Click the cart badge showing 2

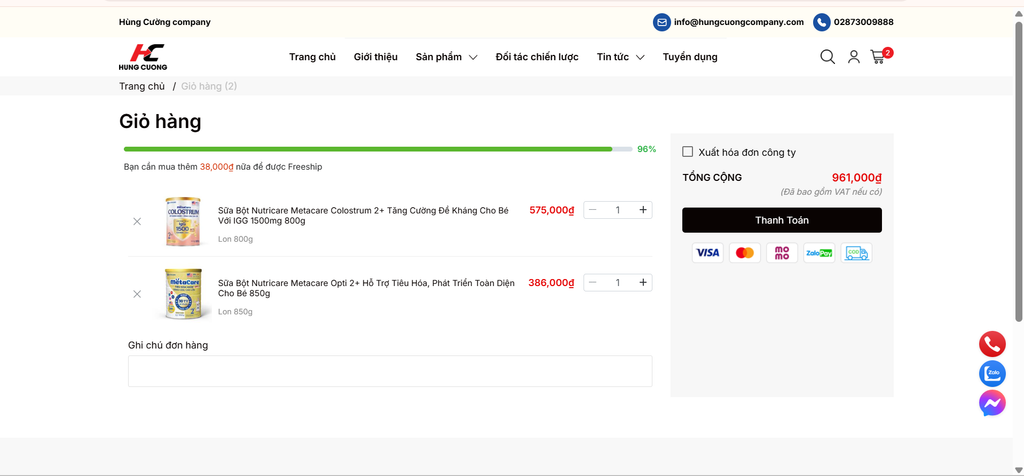(x=888, y=53)
